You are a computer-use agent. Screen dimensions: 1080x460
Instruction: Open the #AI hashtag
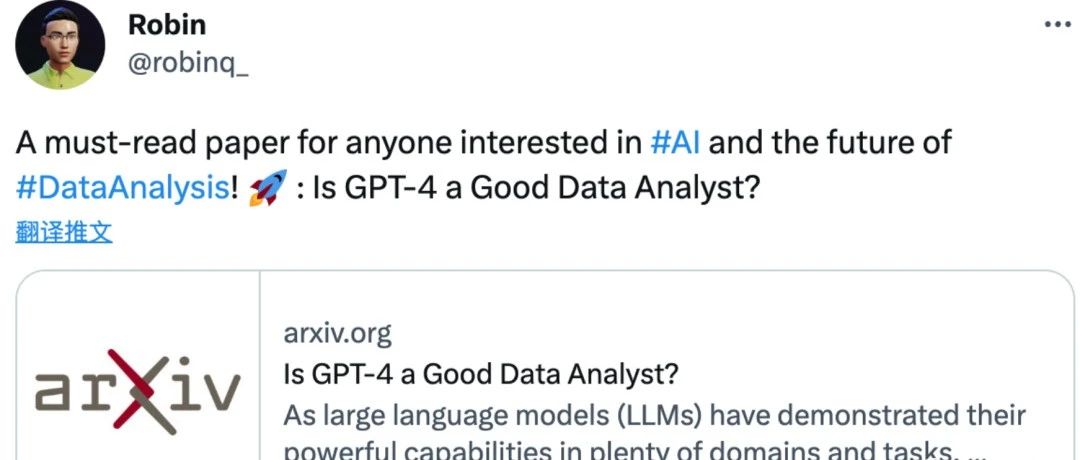(676, 142)
